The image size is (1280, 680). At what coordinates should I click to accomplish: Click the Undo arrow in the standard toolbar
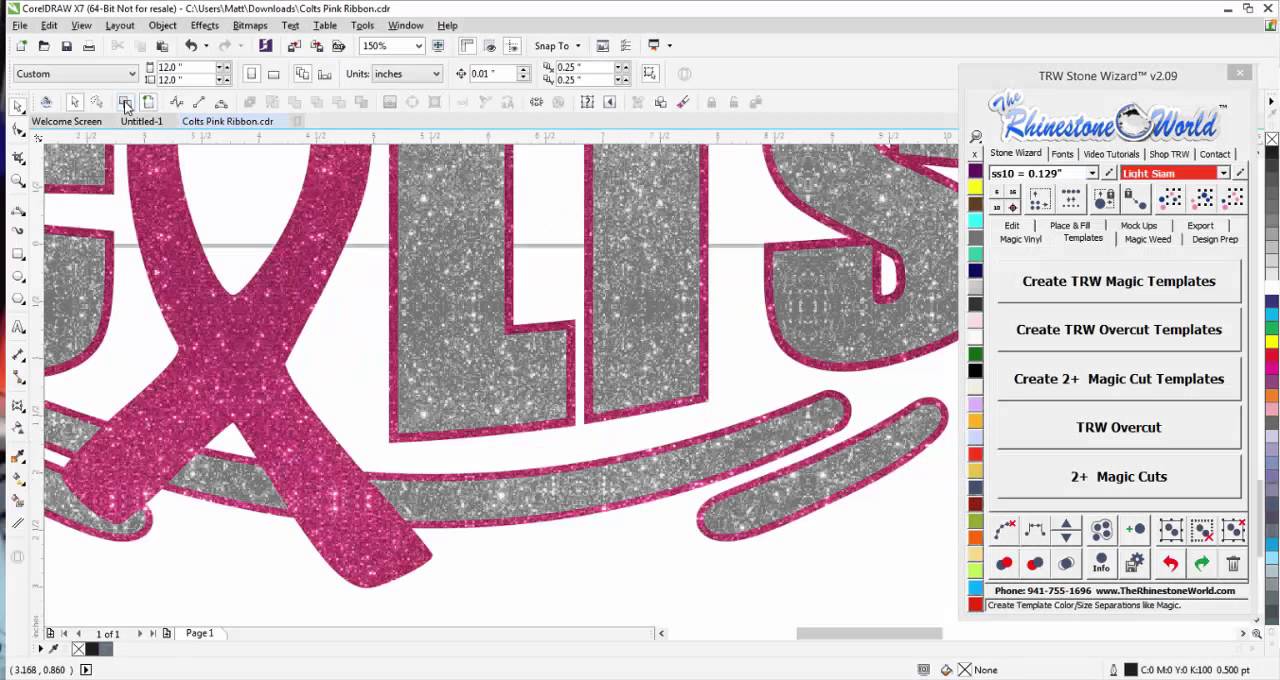point(190,46)
